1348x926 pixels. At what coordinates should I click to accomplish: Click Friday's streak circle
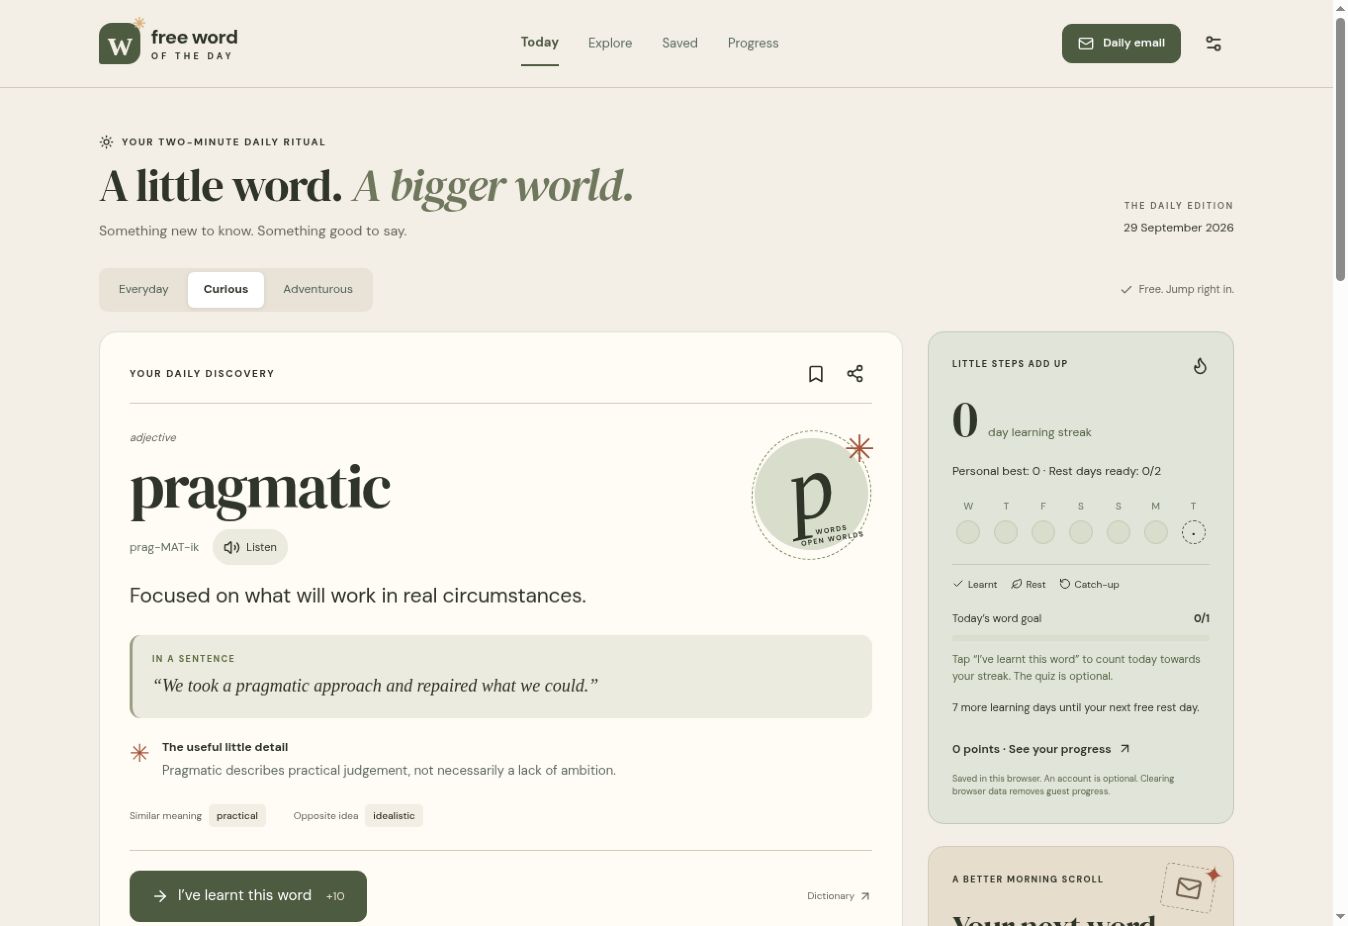click(1043, 532)
